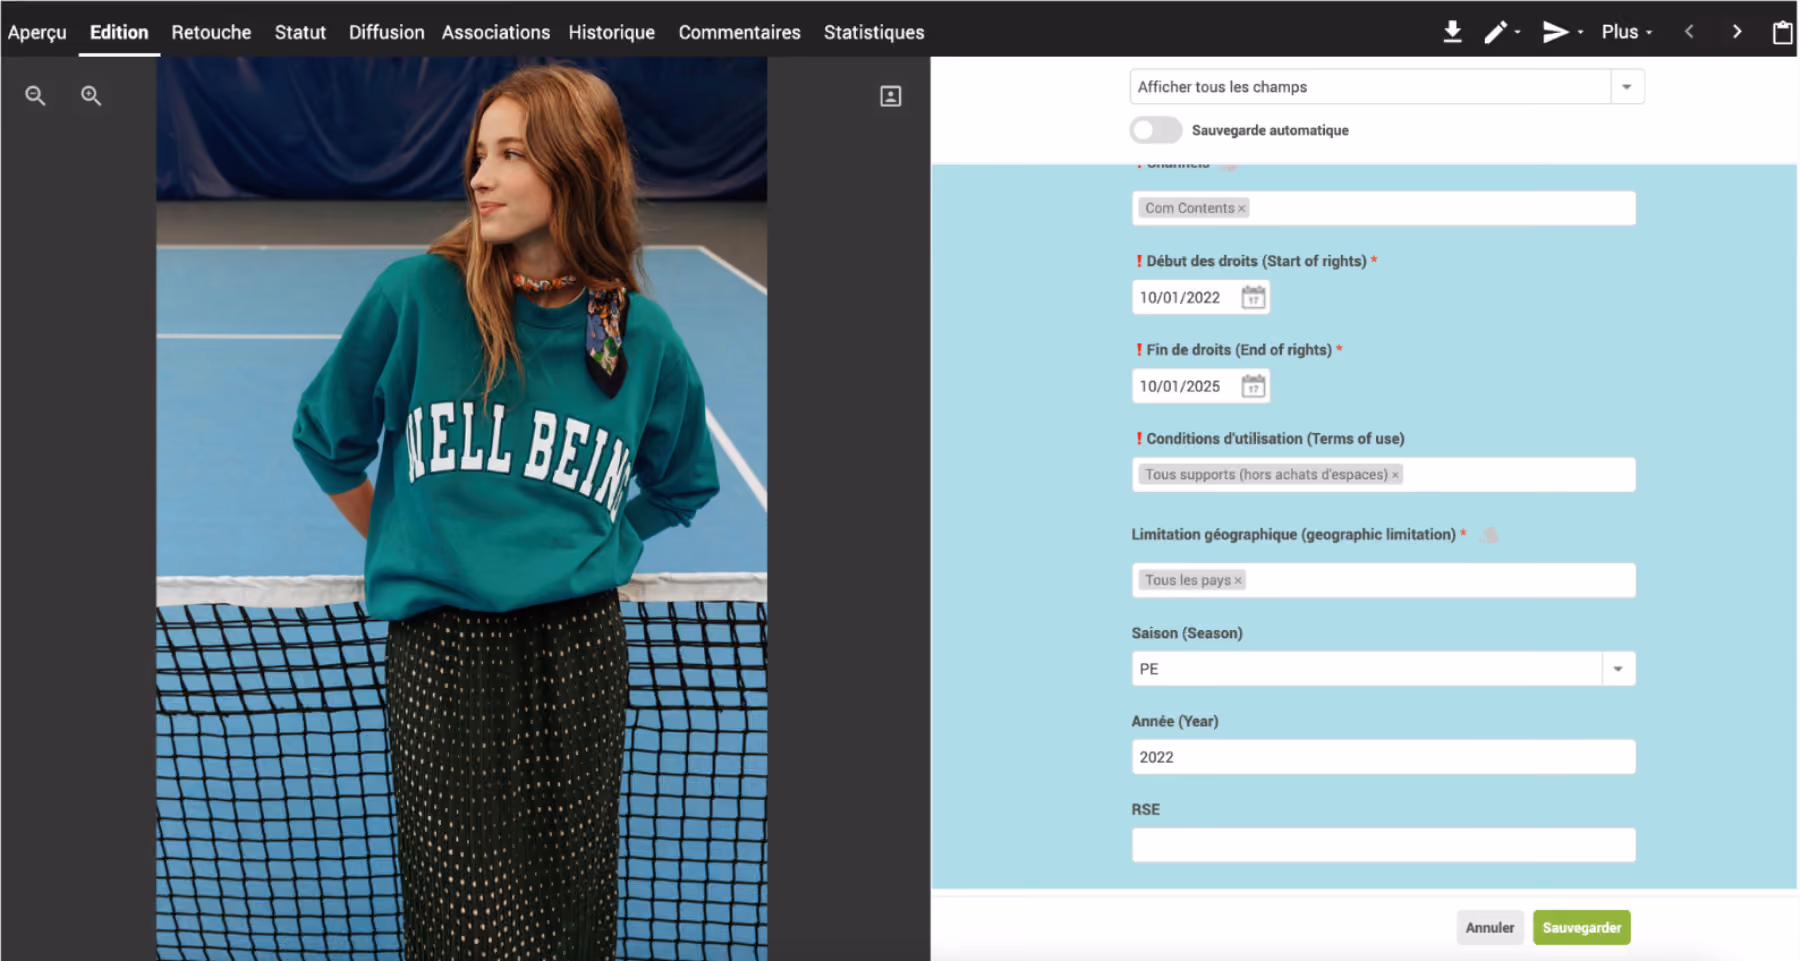Open calendar for Début des droits
Screen dimensions: 1800x961
pyautogui.click(x=1253, y=297)
